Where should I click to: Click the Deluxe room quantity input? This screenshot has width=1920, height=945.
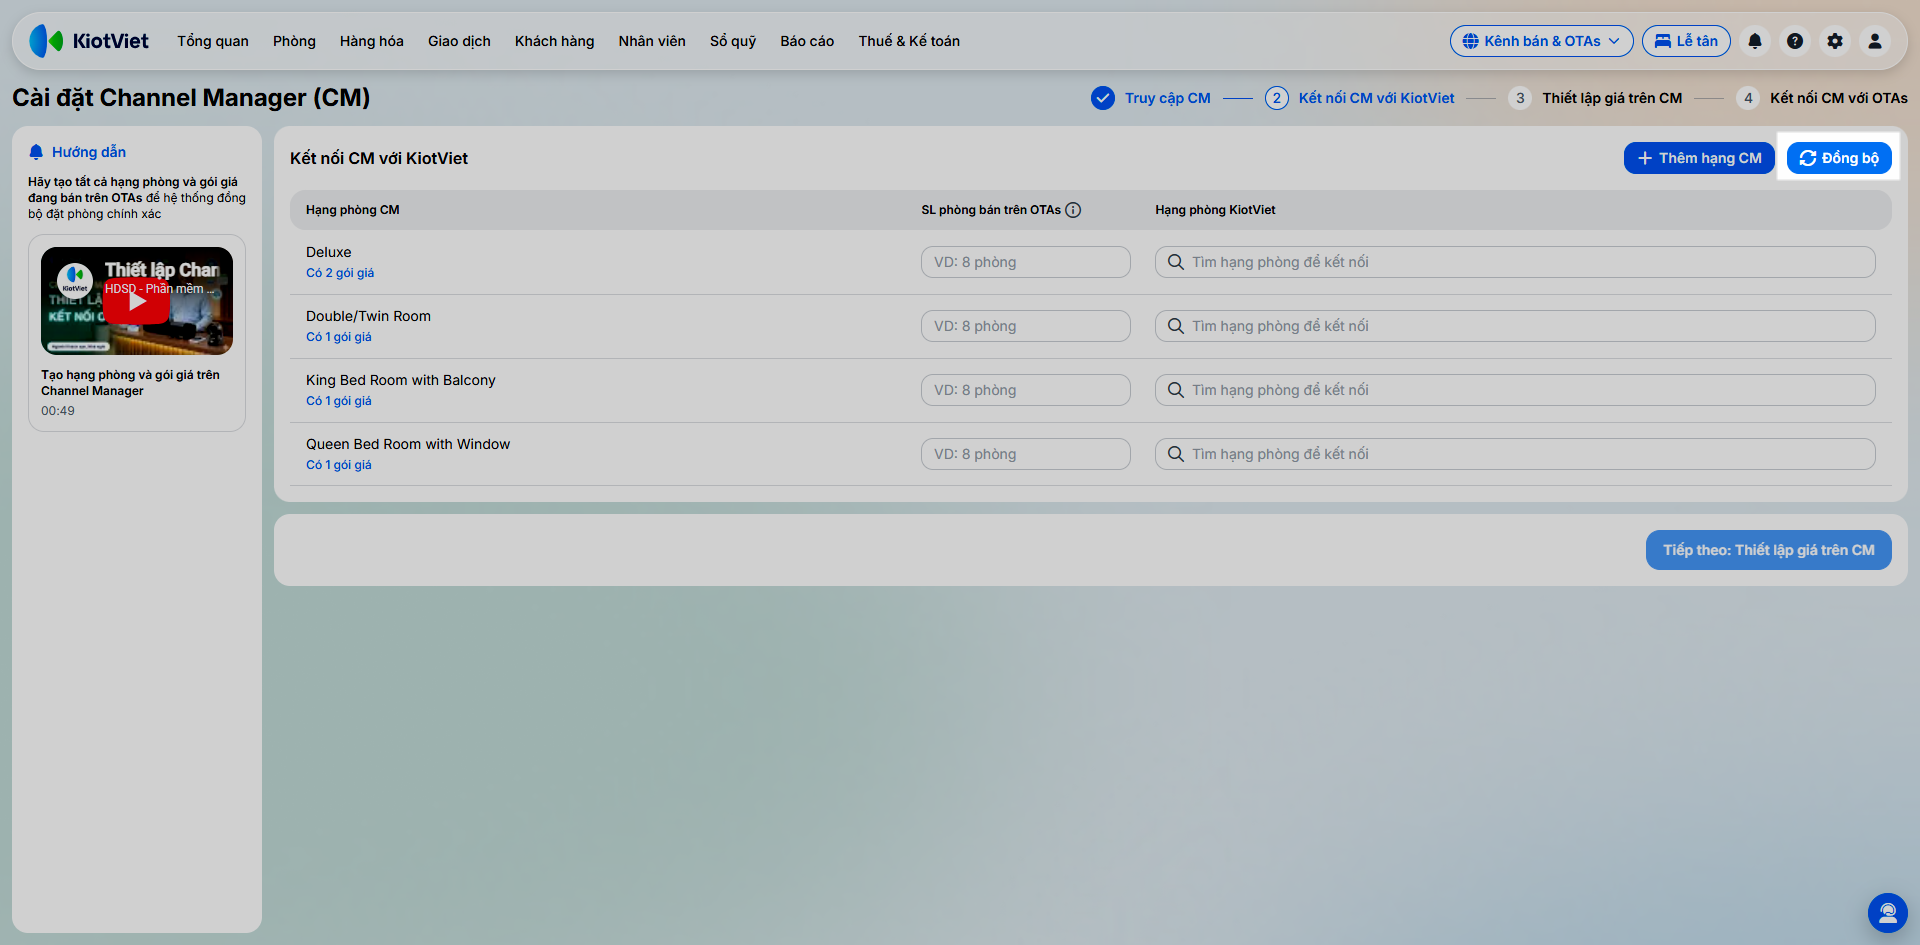pyautogui.click(x=1026, y=262)
